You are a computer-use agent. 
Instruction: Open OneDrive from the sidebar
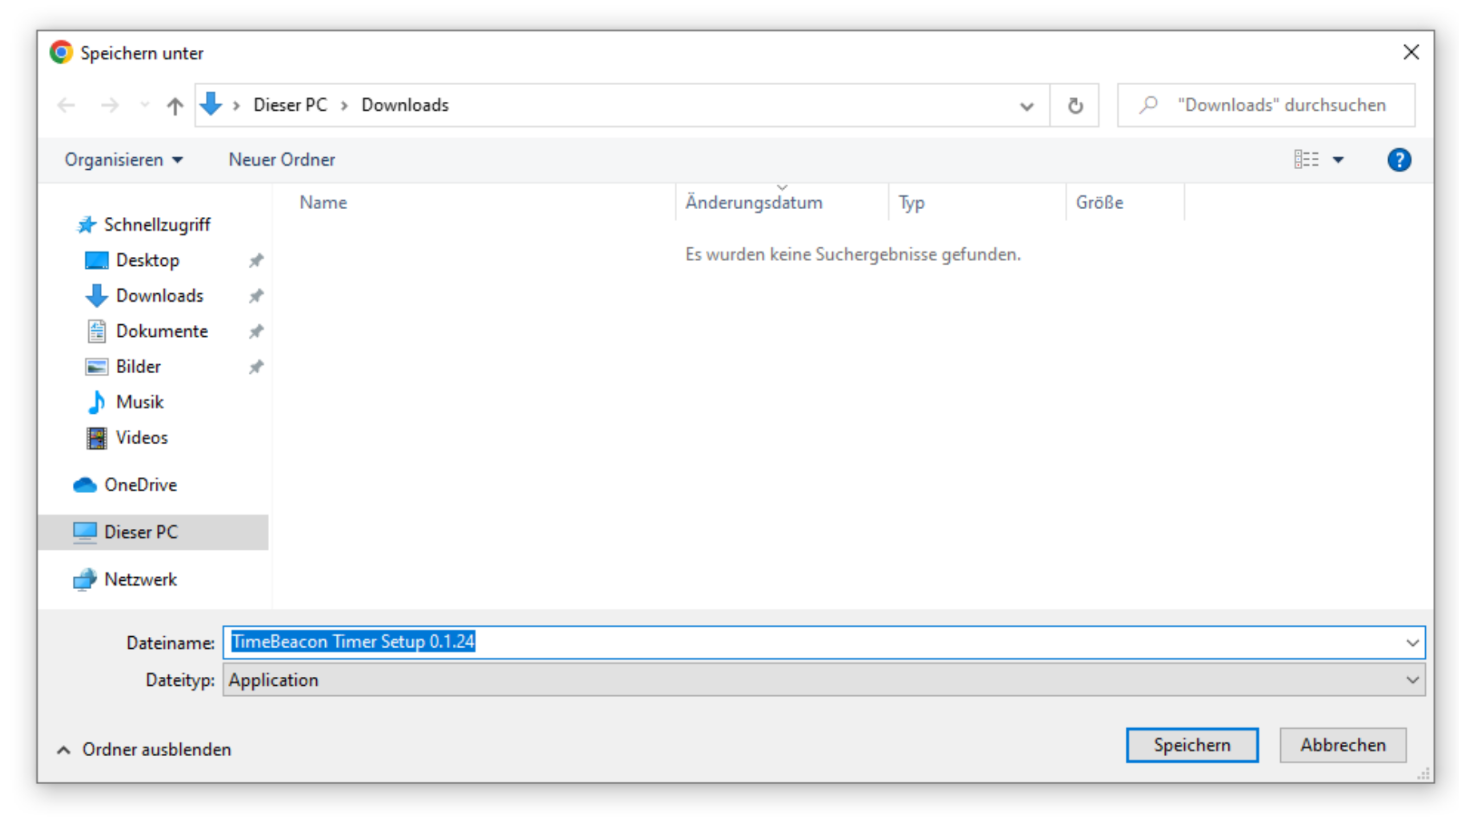coord(142,484)
